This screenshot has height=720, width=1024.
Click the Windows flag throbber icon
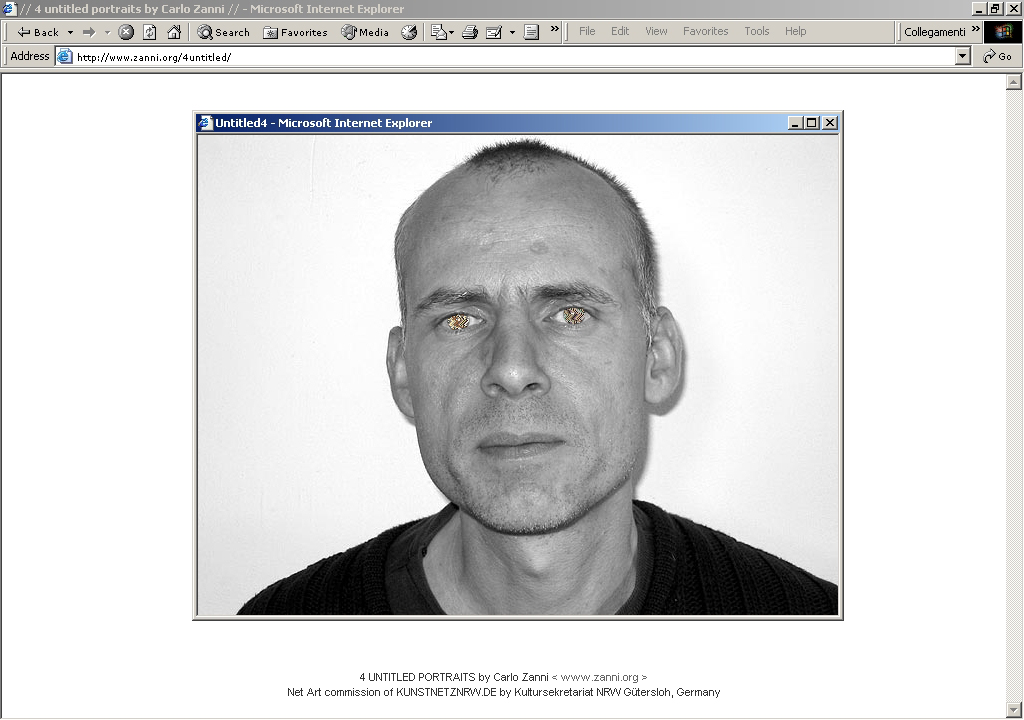click(x=1003, y=32)
